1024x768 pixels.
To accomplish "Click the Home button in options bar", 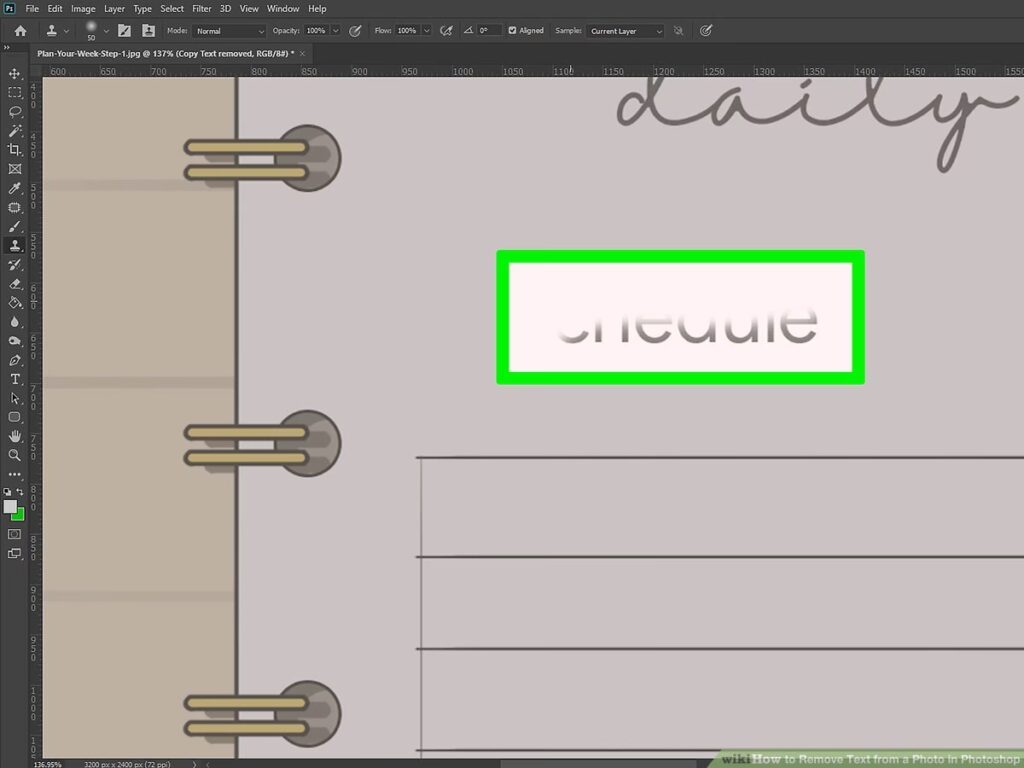I will [20, 31].
